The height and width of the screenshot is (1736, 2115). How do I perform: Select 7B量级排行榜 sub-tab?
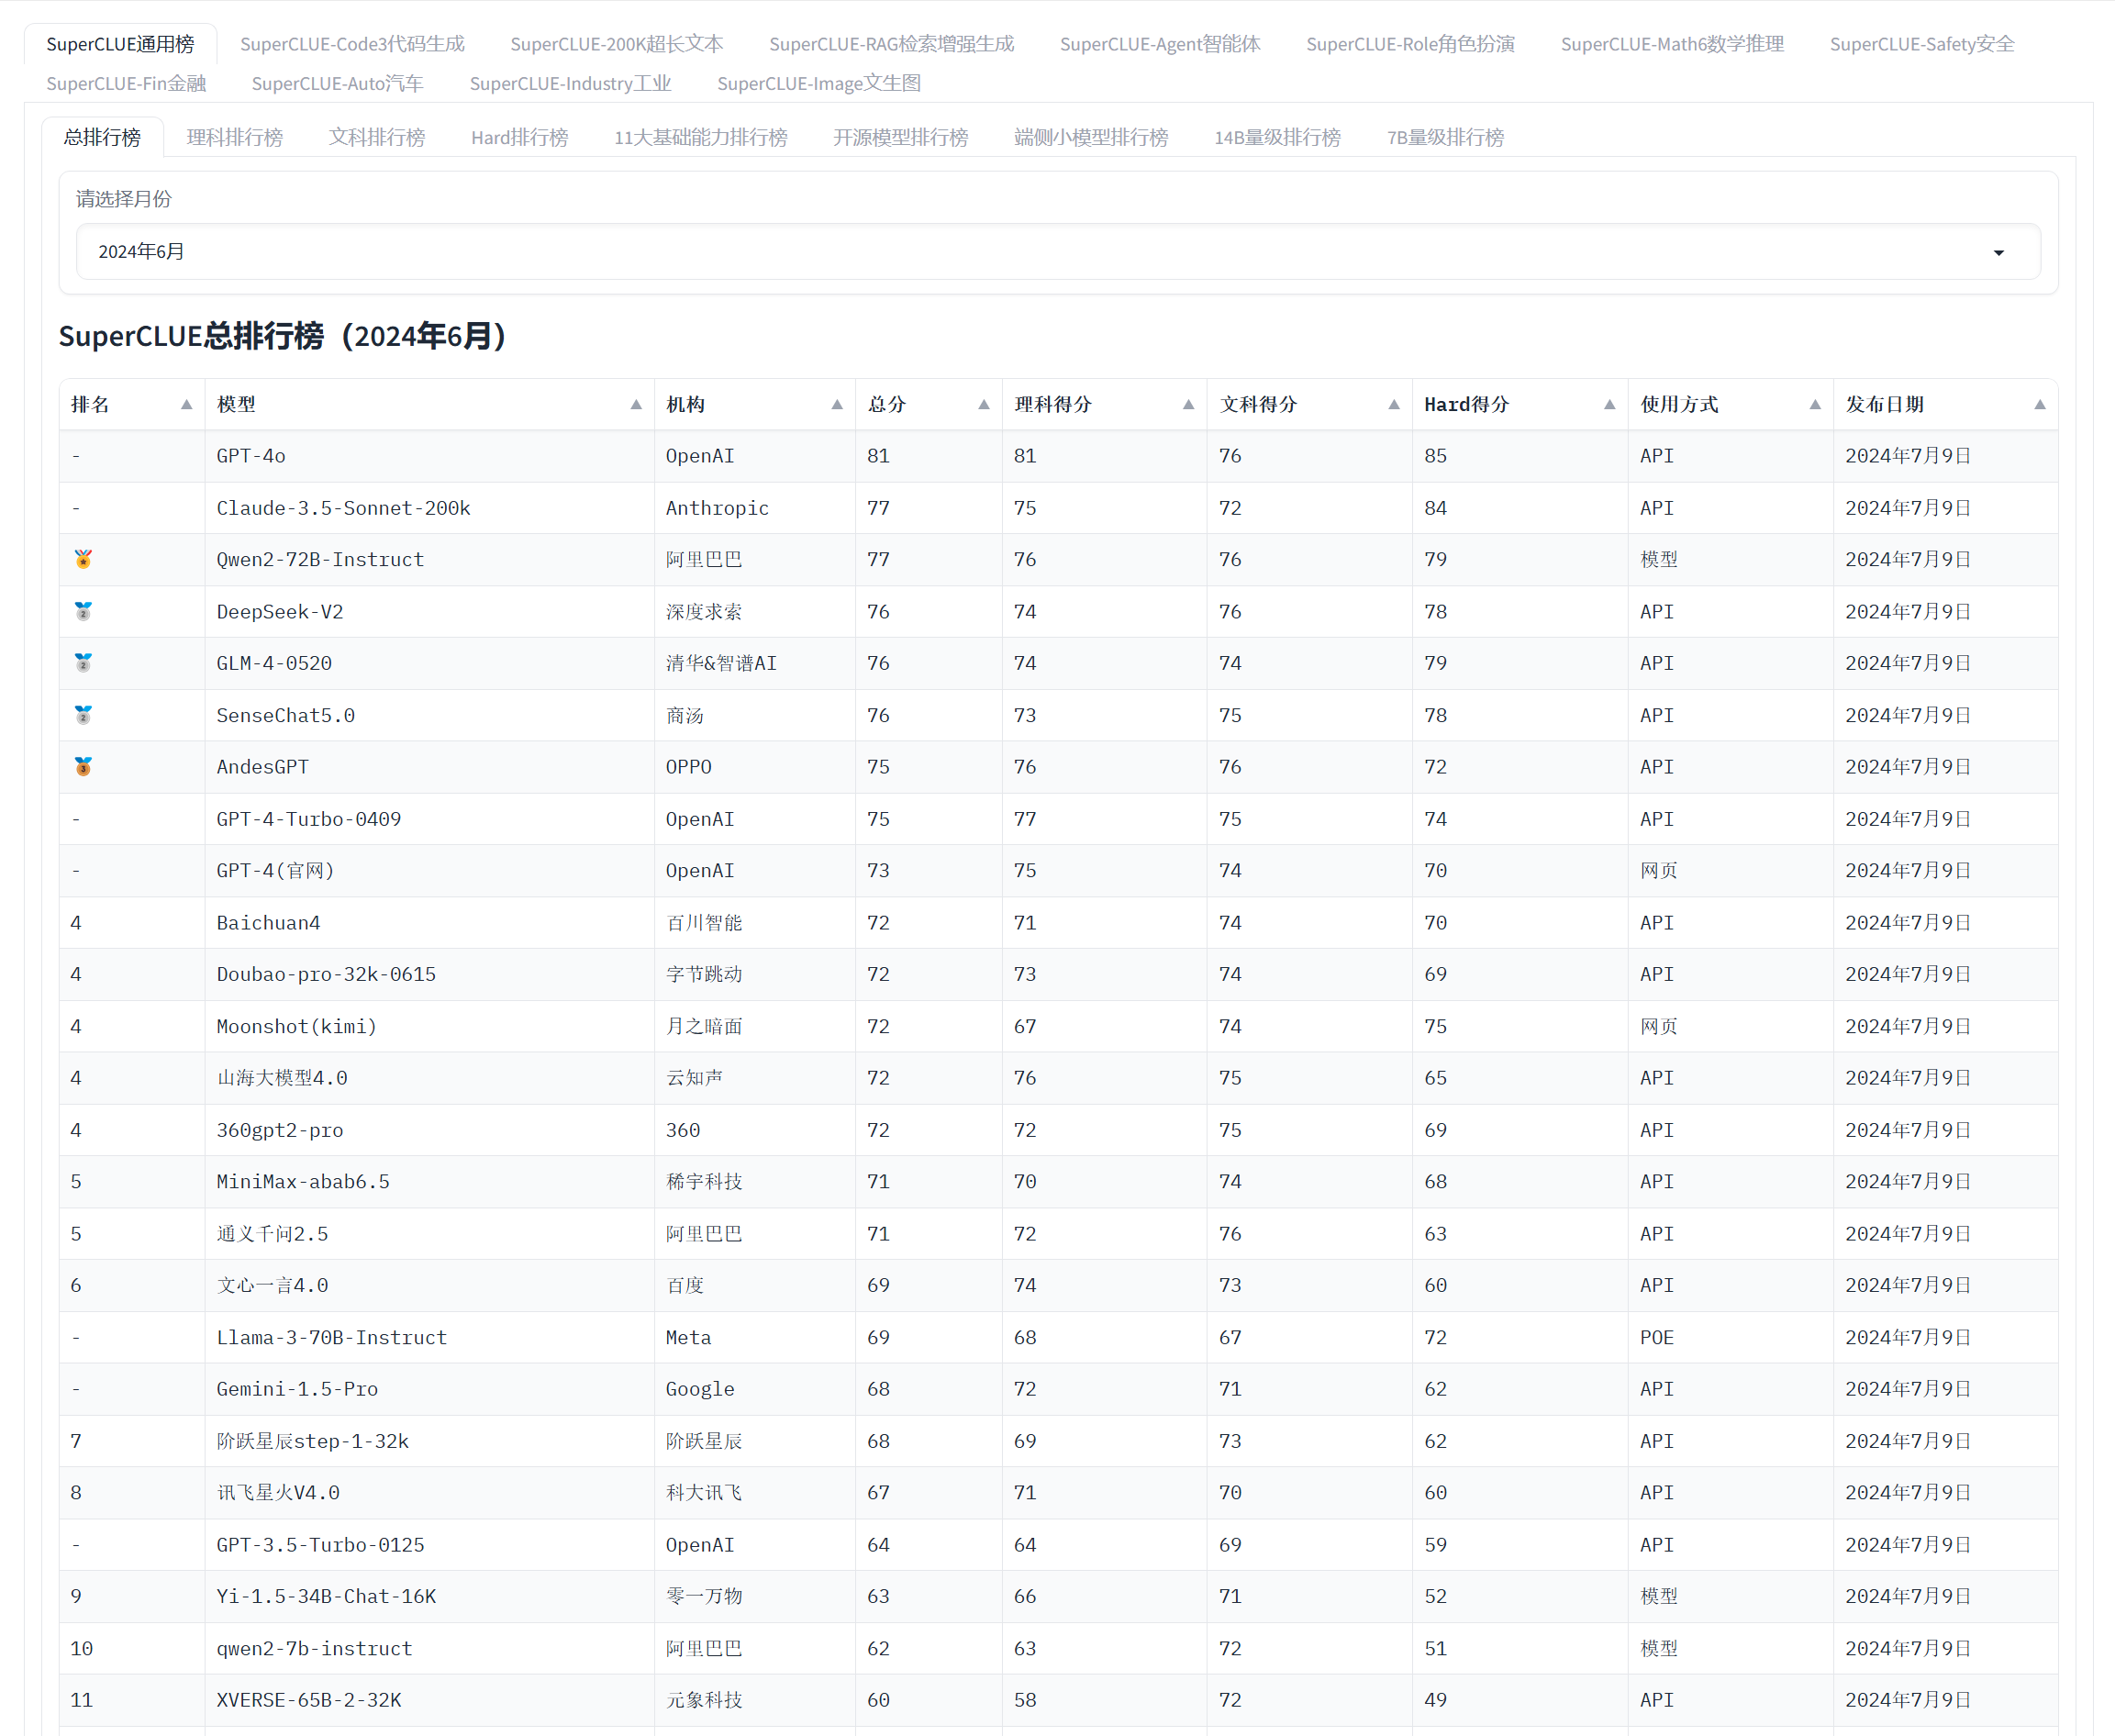coord(1445,137)
